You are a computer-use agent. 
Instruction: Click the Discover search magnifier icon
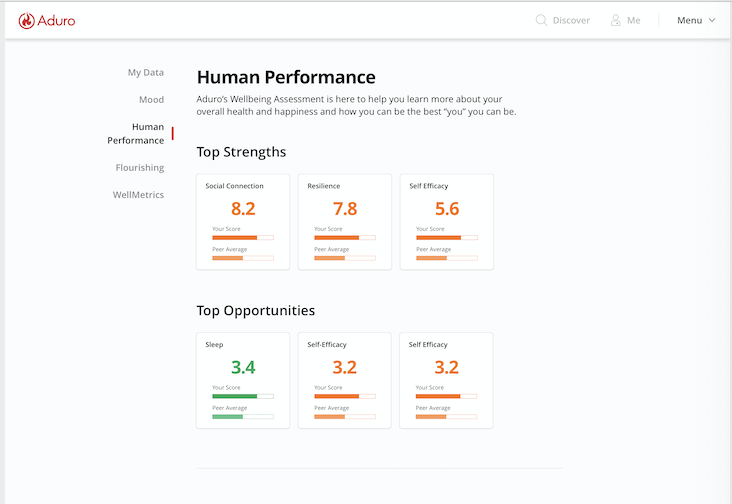pos(541,20)
